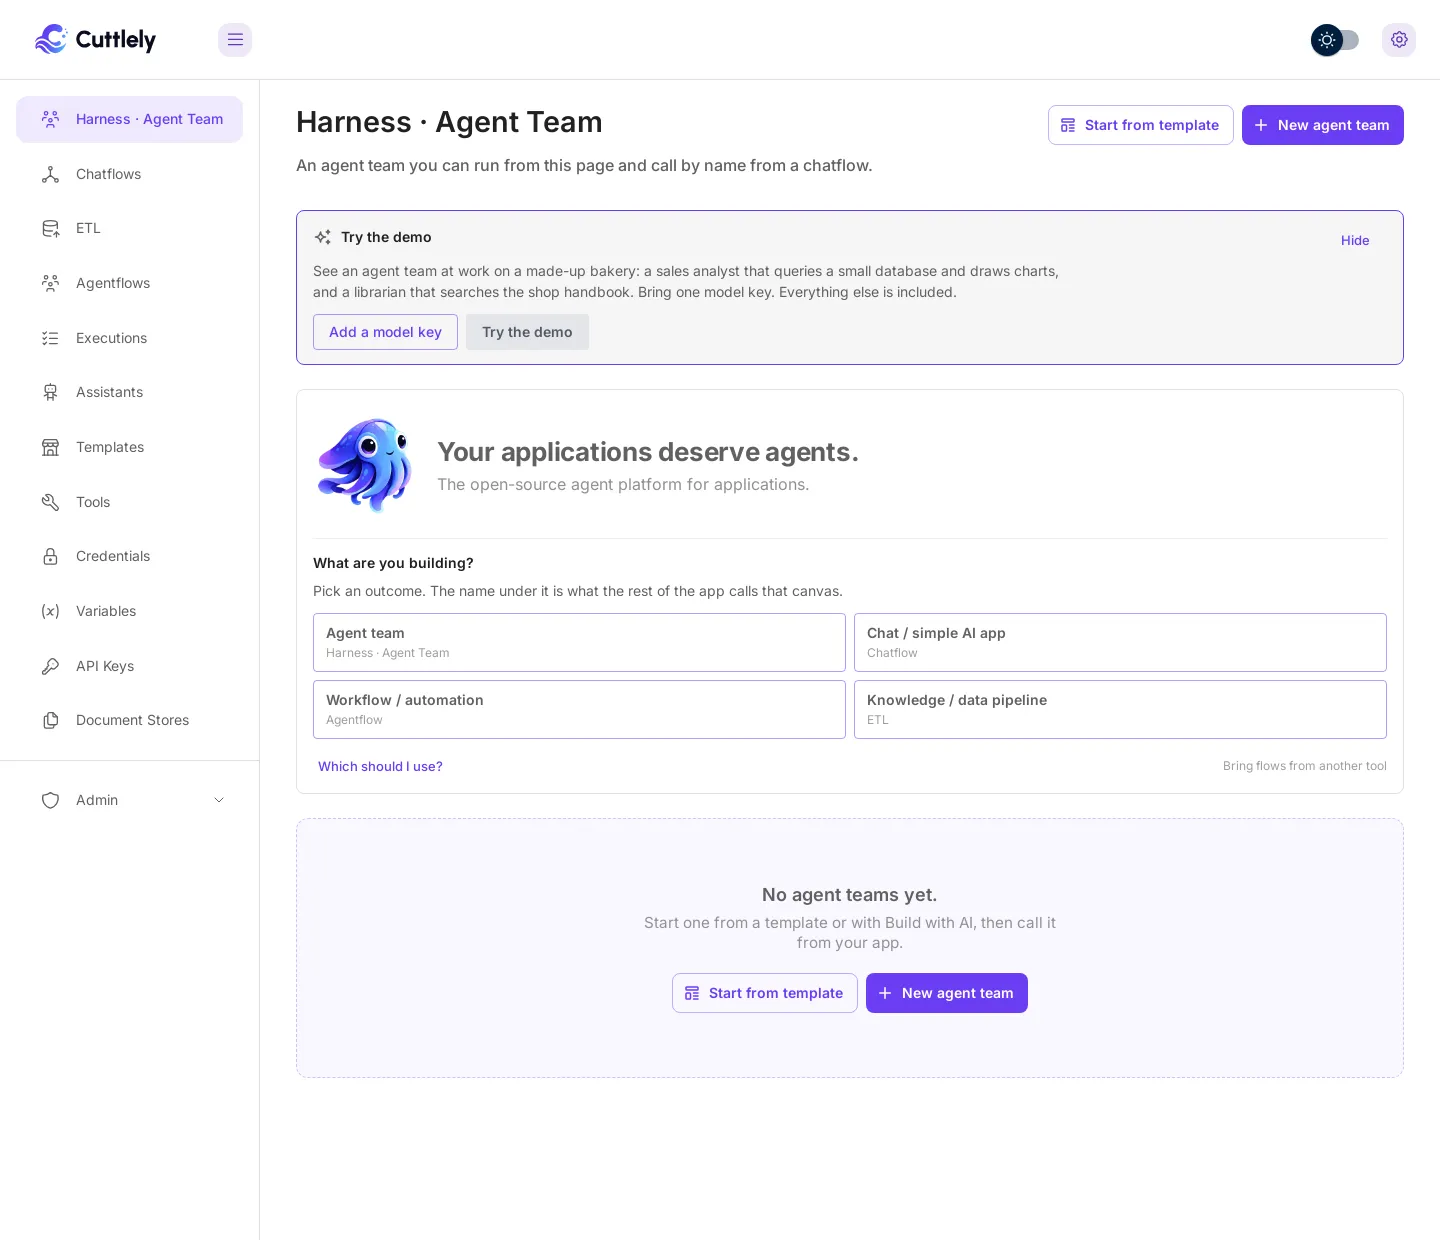Click the Cuttlely logo icon
This screenshot has height=1240, width=1440.
pos(51,39)
